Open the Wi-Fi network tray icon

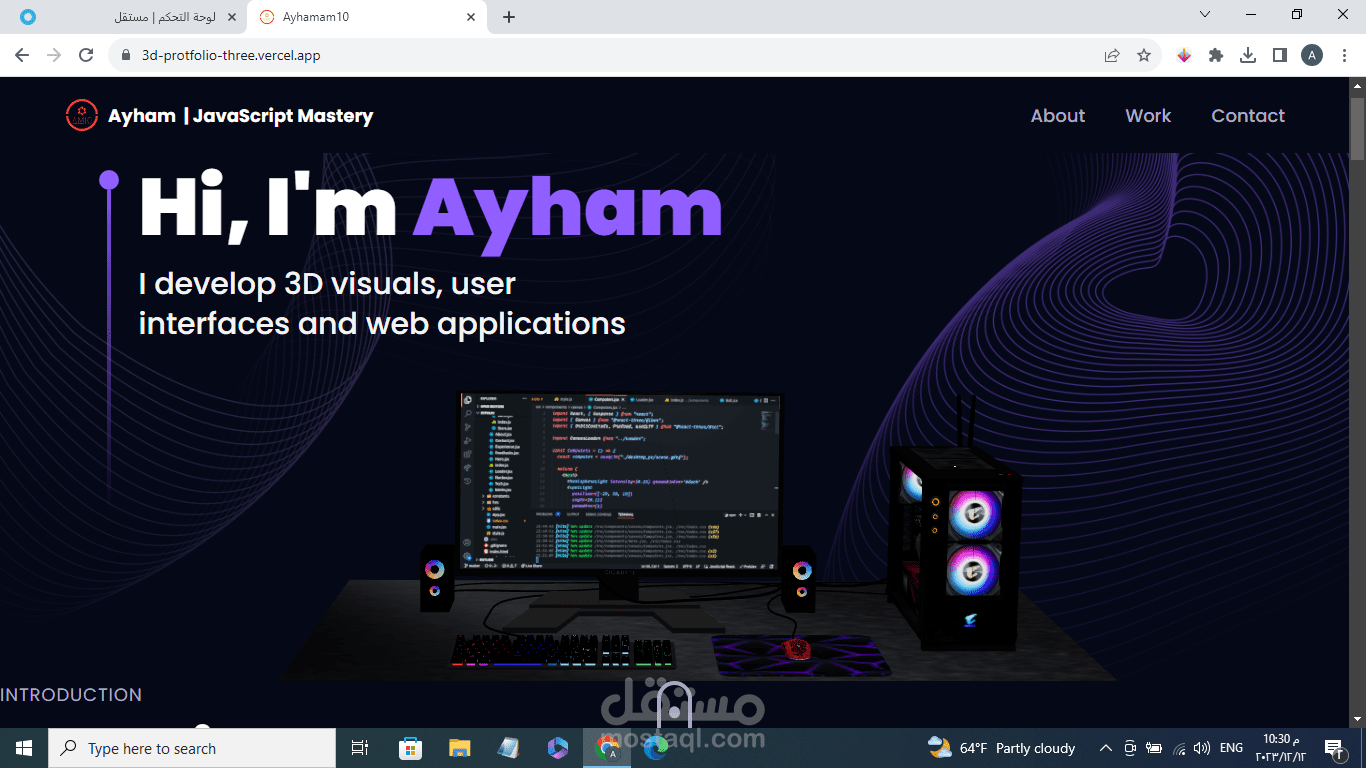pyautogui.click(x=1179, y=748)
